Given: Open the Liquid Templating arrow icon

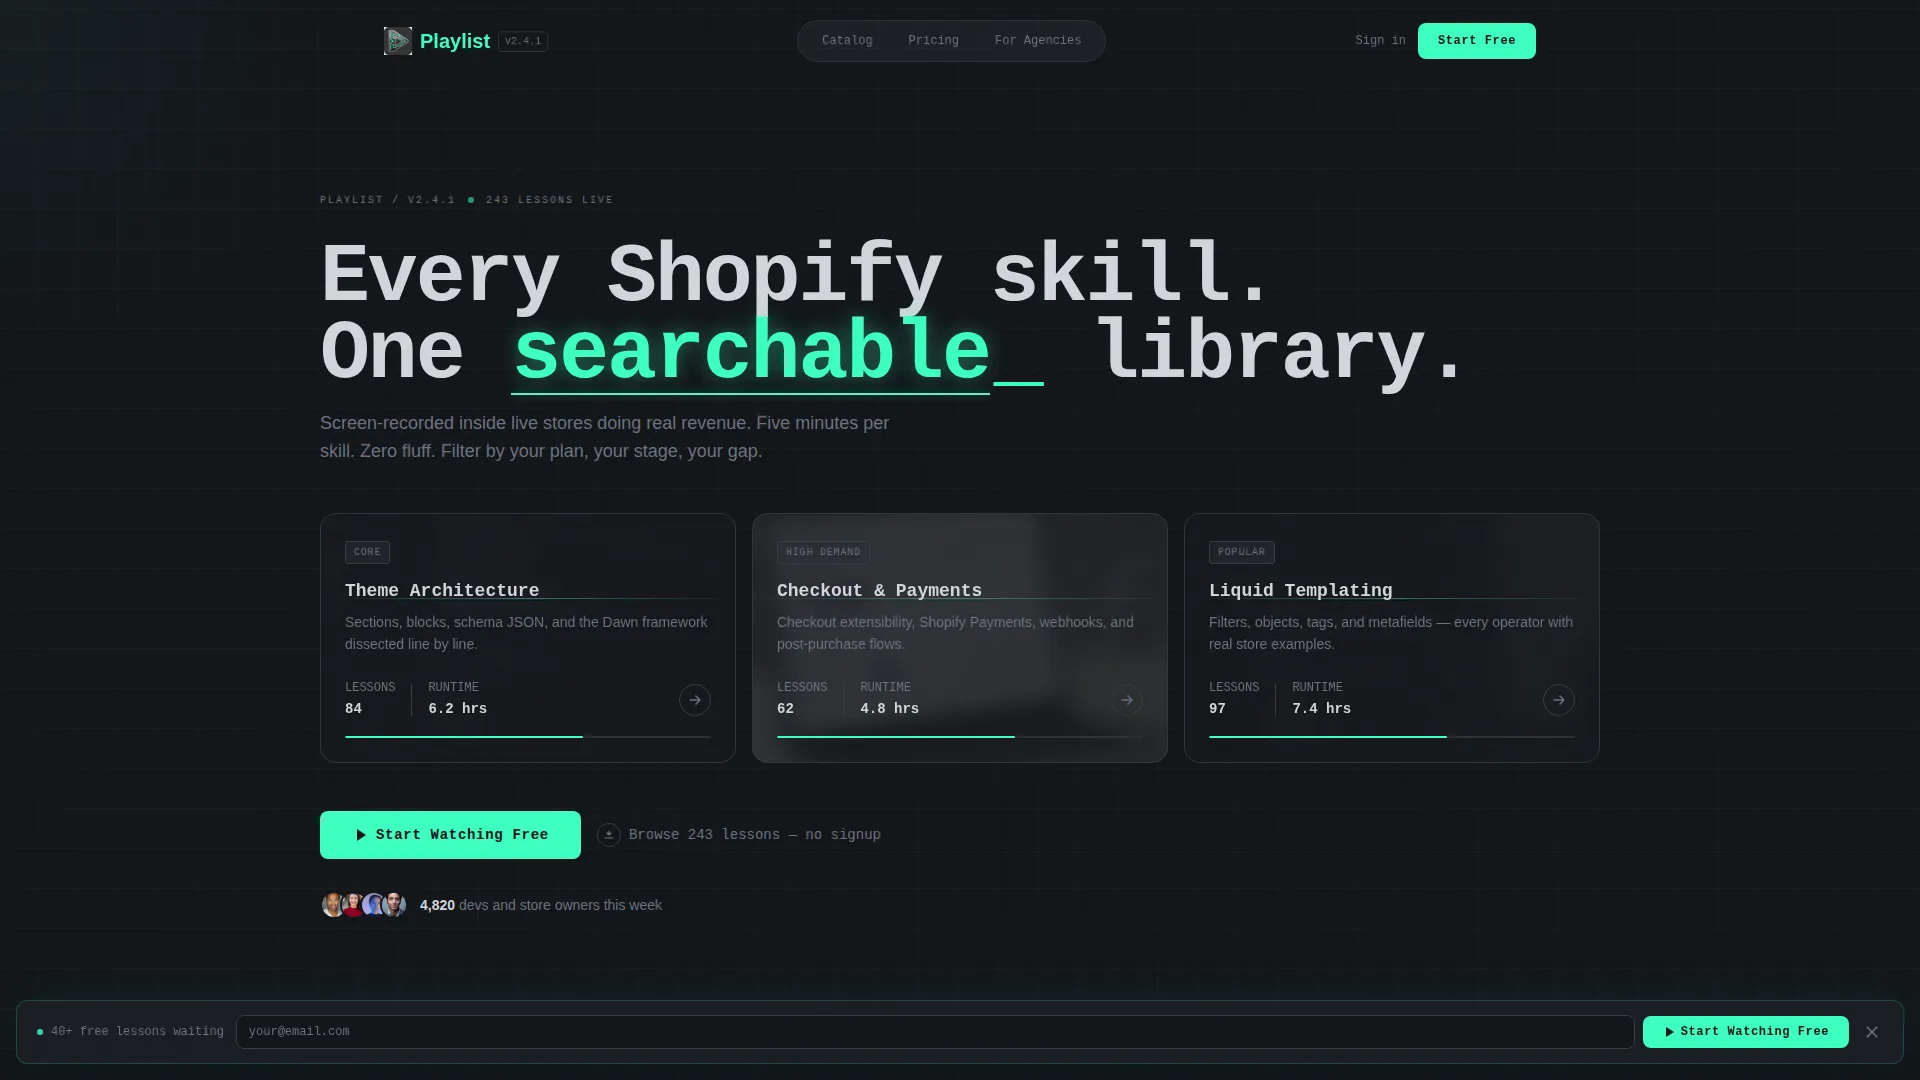Looking at the screenshot, I should pos(1559,700).
